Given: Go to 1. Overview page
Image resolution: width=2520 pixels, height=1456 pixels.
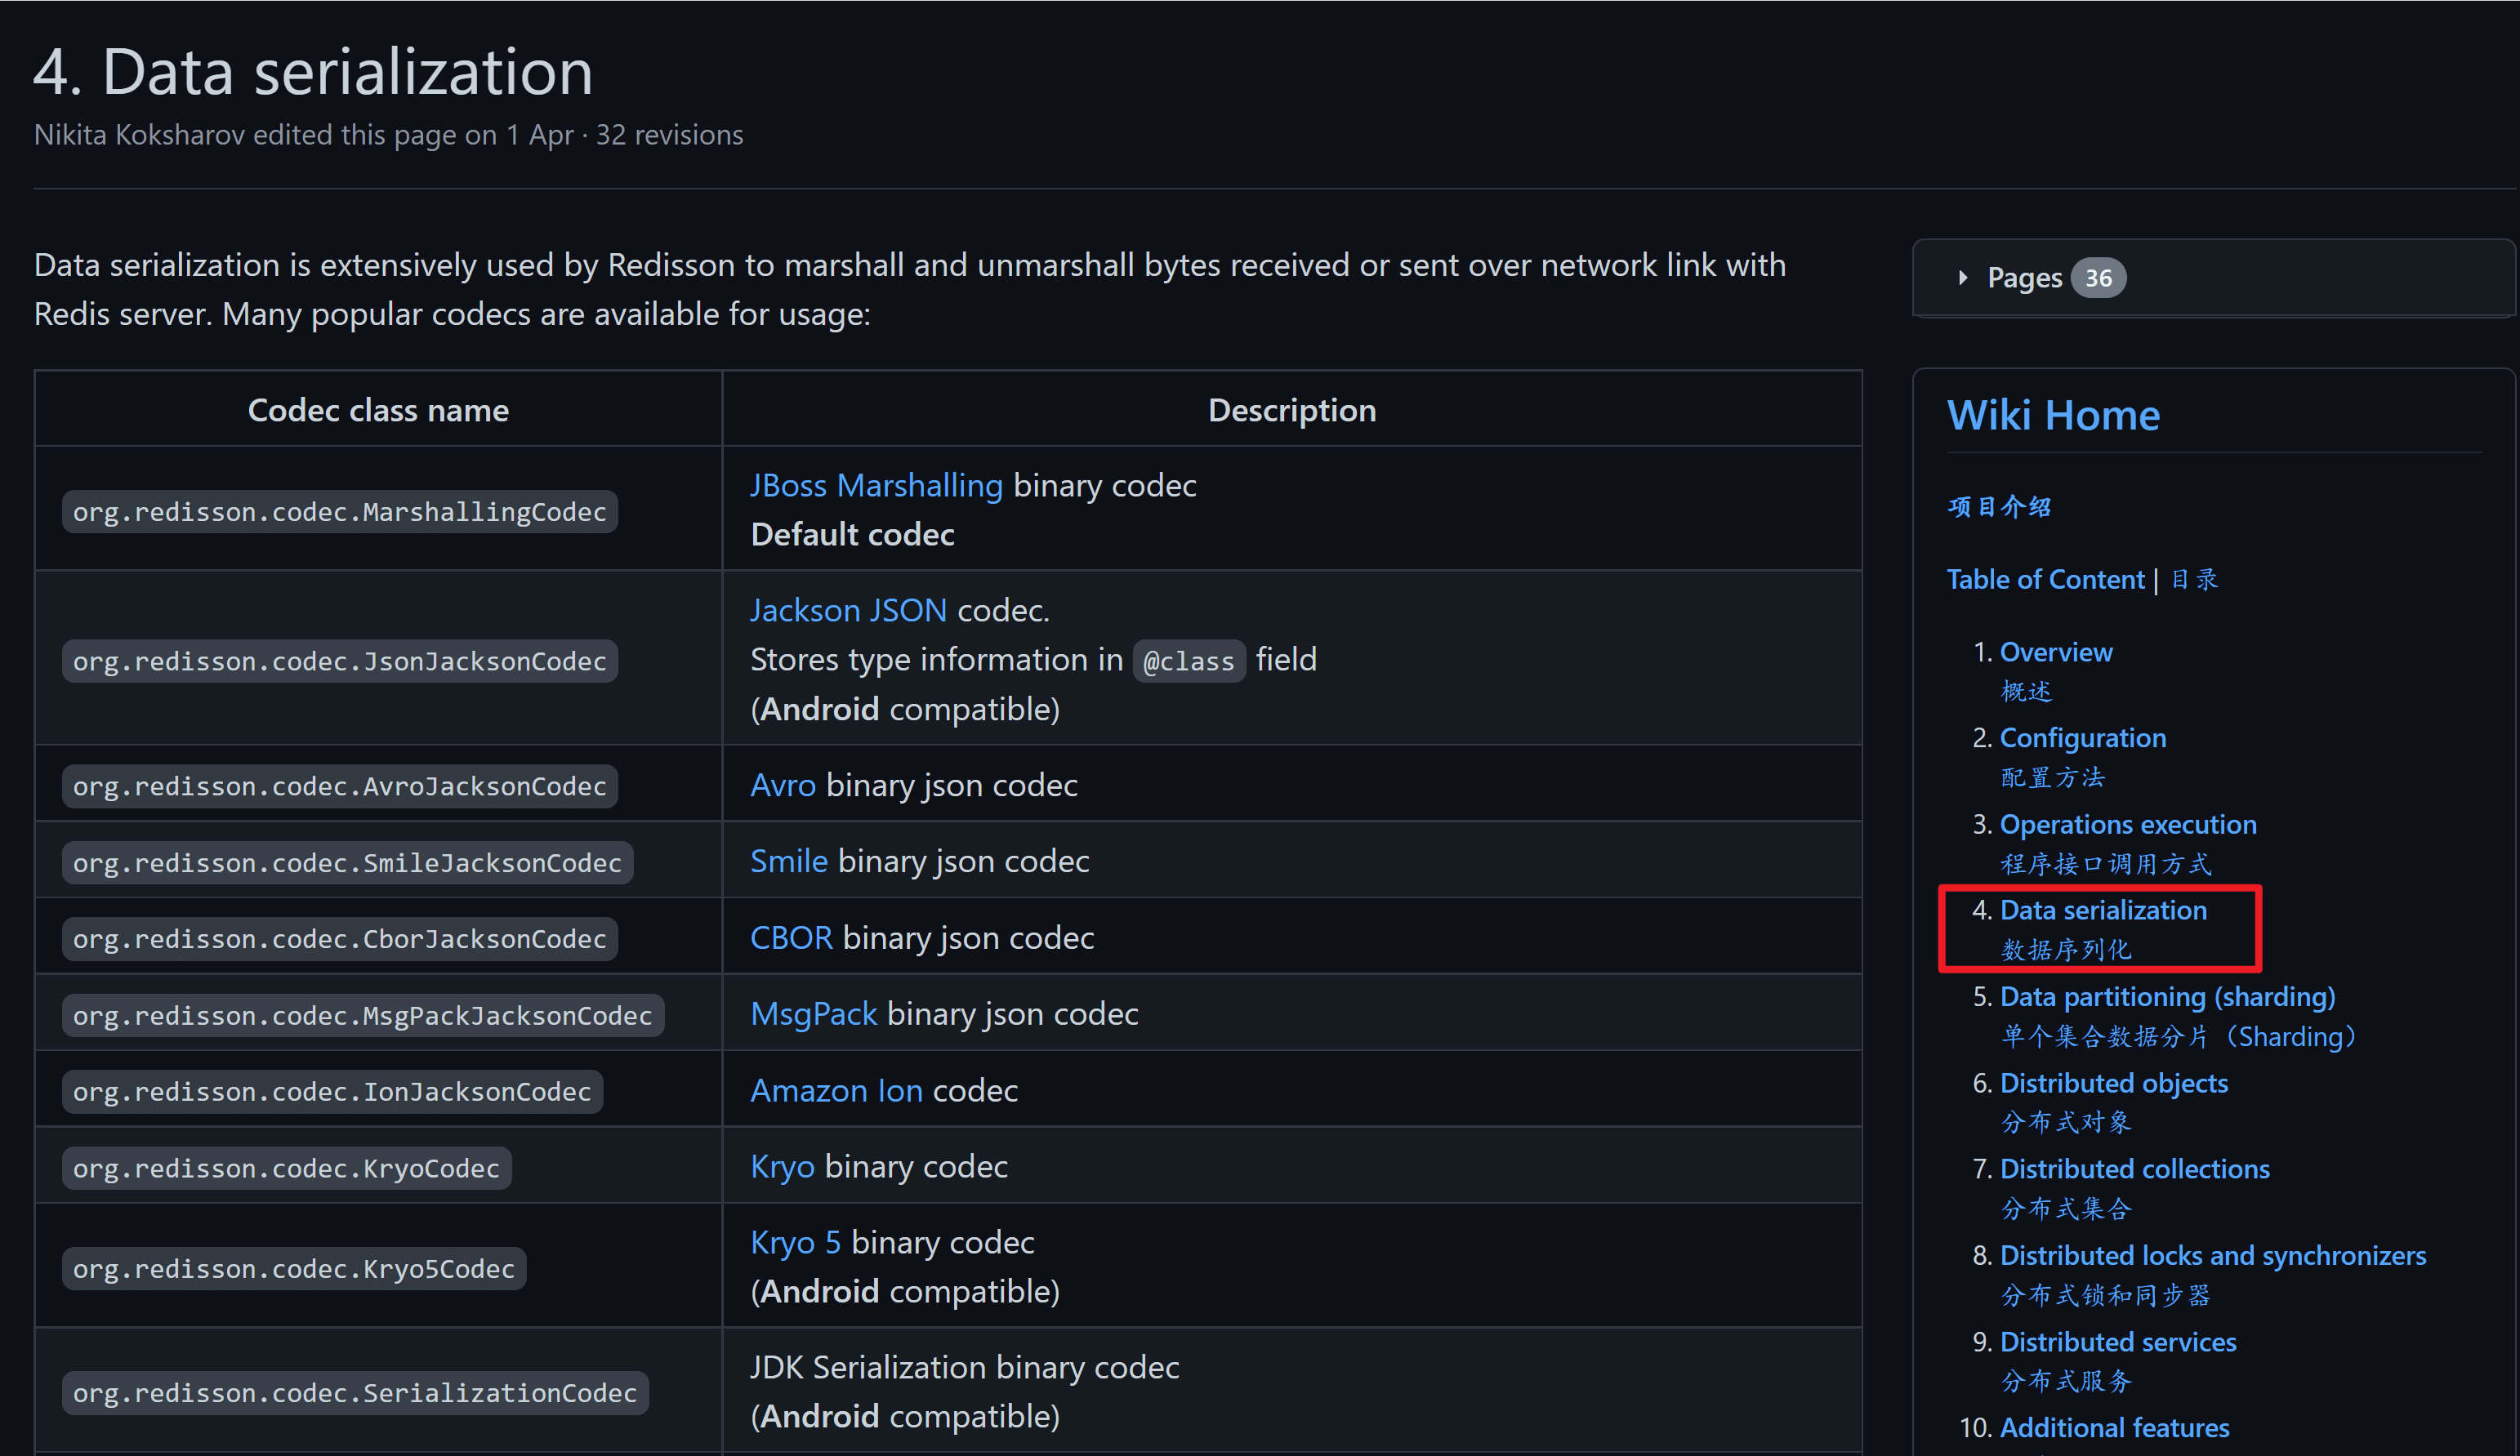Looking at the screenshot, I should click(2055, 652).
